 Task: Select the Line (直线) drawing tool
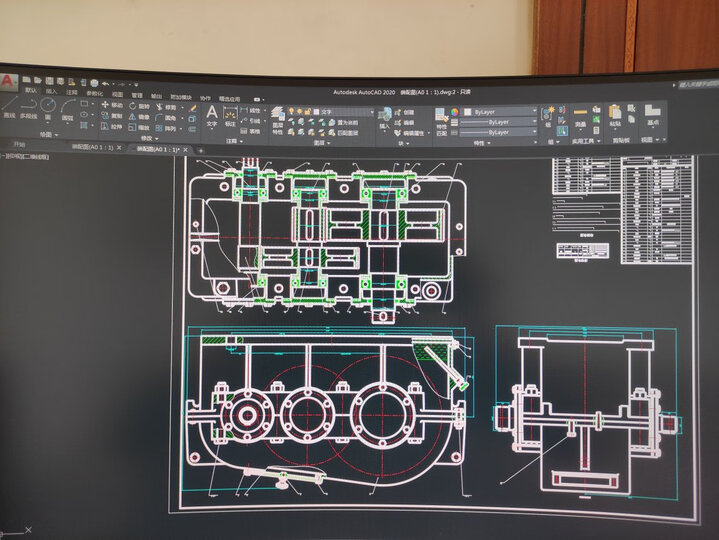click(9, 104)
